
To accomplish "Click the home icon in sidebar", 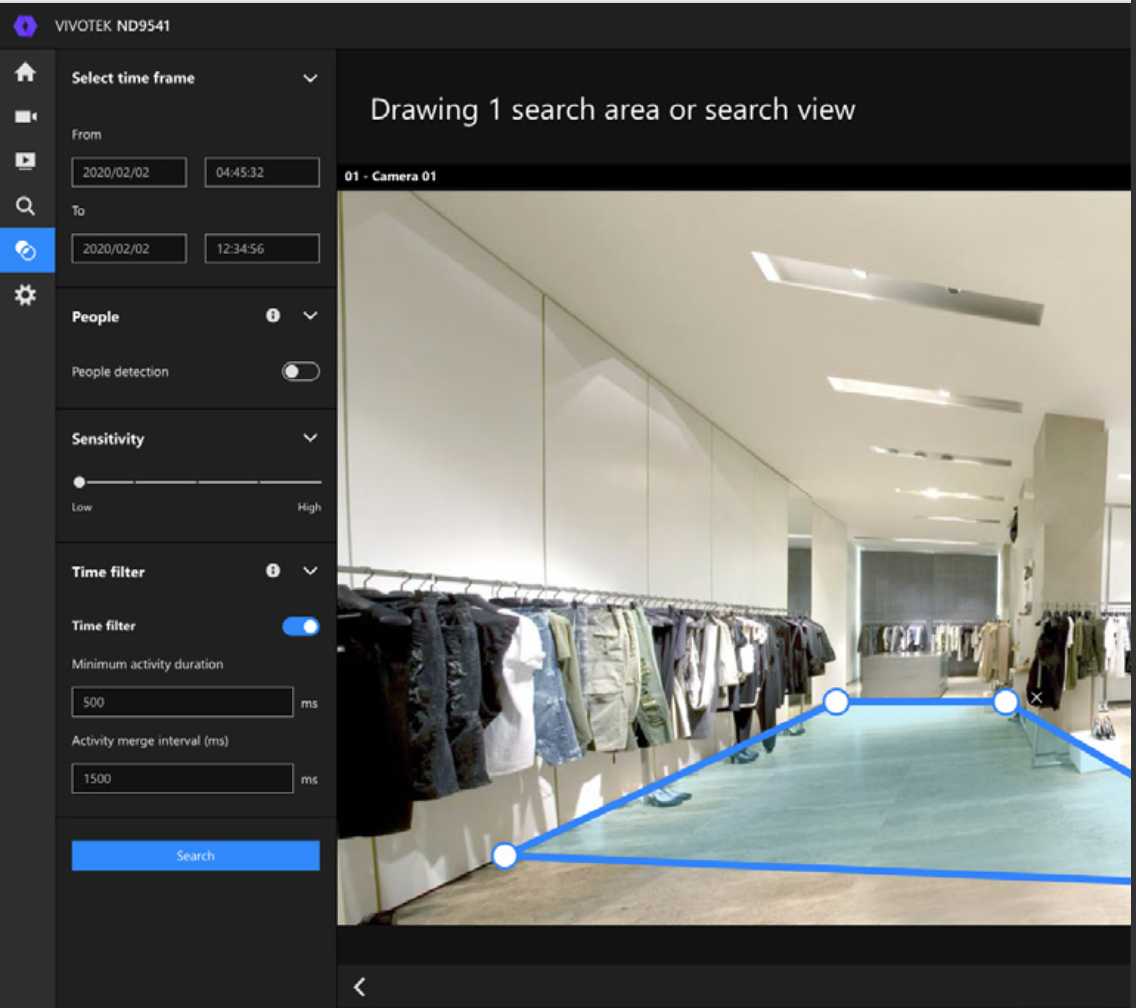I will pyautogui.click(x=25, y=72).
